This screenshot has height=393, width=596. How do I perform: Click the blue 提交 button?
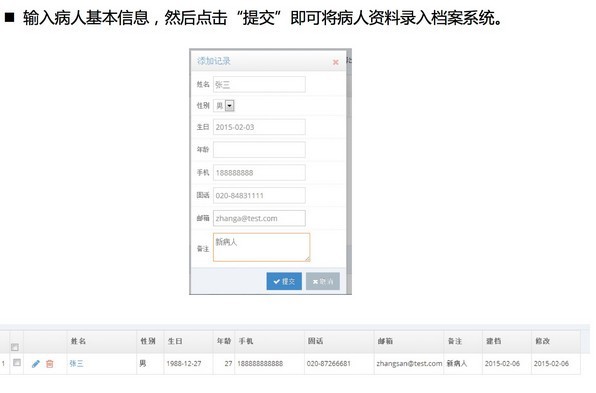284,281
